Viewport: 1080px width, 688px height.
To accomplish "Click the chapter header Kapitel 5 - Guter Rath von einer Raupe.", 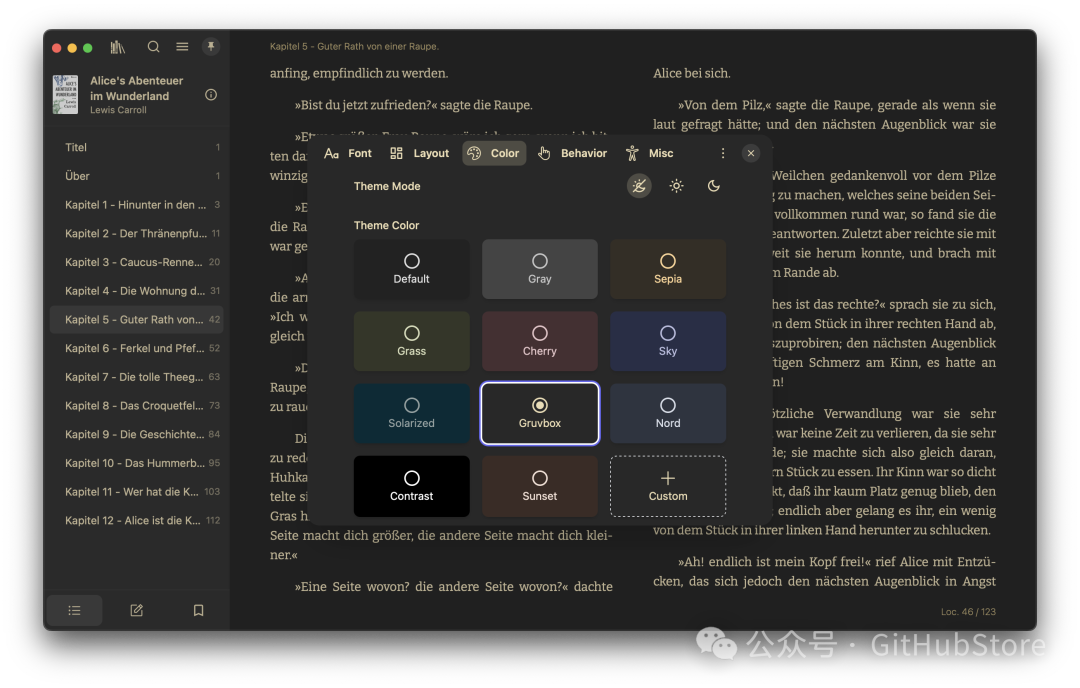I will tap(354, 47).
